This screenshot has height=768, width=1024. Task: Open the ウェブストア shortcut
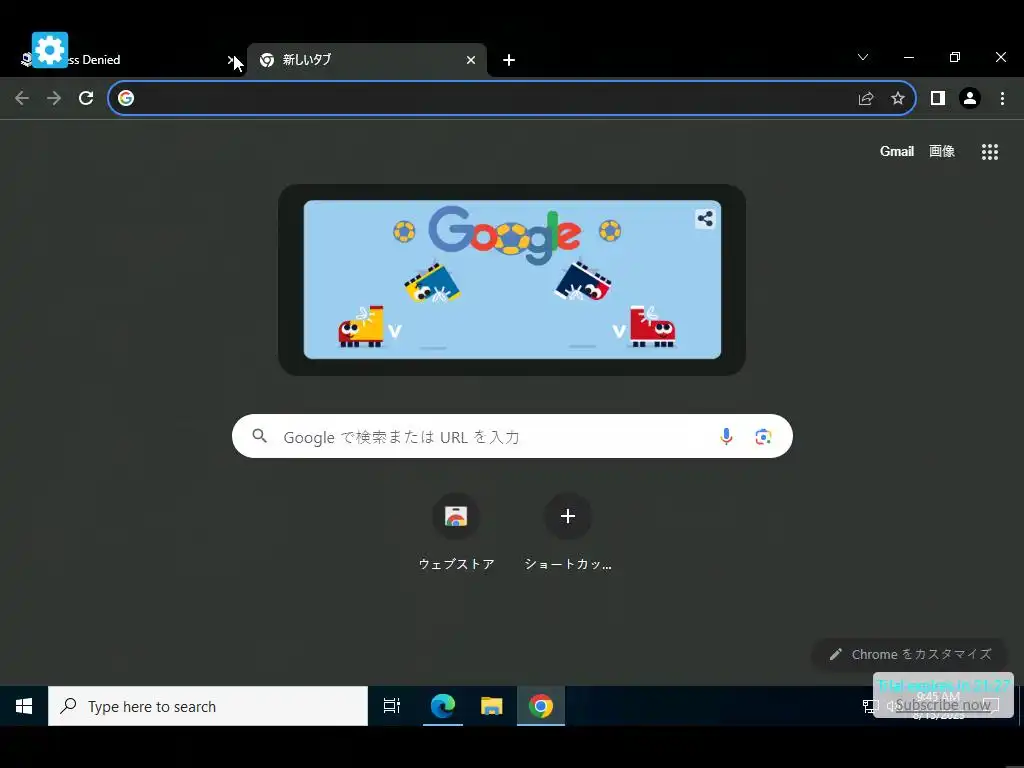456,532
